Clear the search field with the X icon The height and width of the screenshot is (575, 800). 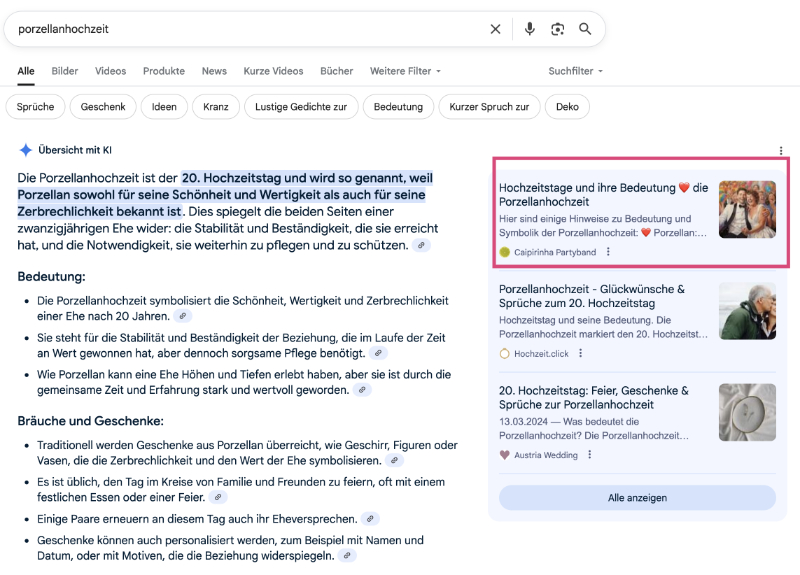pos(495,29)
